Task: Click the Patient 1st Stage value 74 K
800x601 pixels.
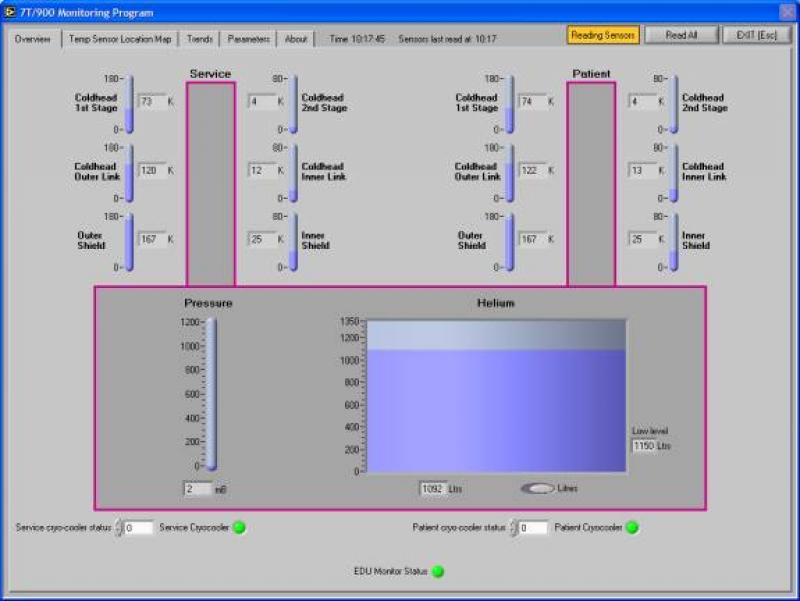Action: 533,101
